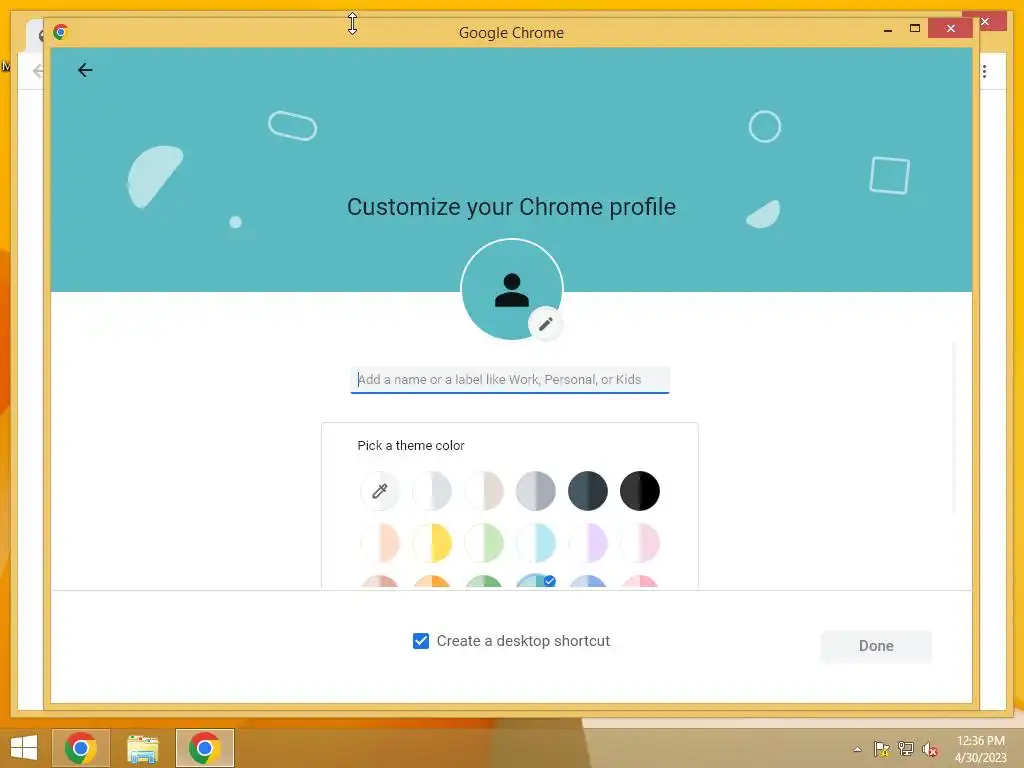Image resolution: width=1024 pixels, height=768 pixels.
Task: Choose the medium gray theme swatch
Action: tap(536, 490)
